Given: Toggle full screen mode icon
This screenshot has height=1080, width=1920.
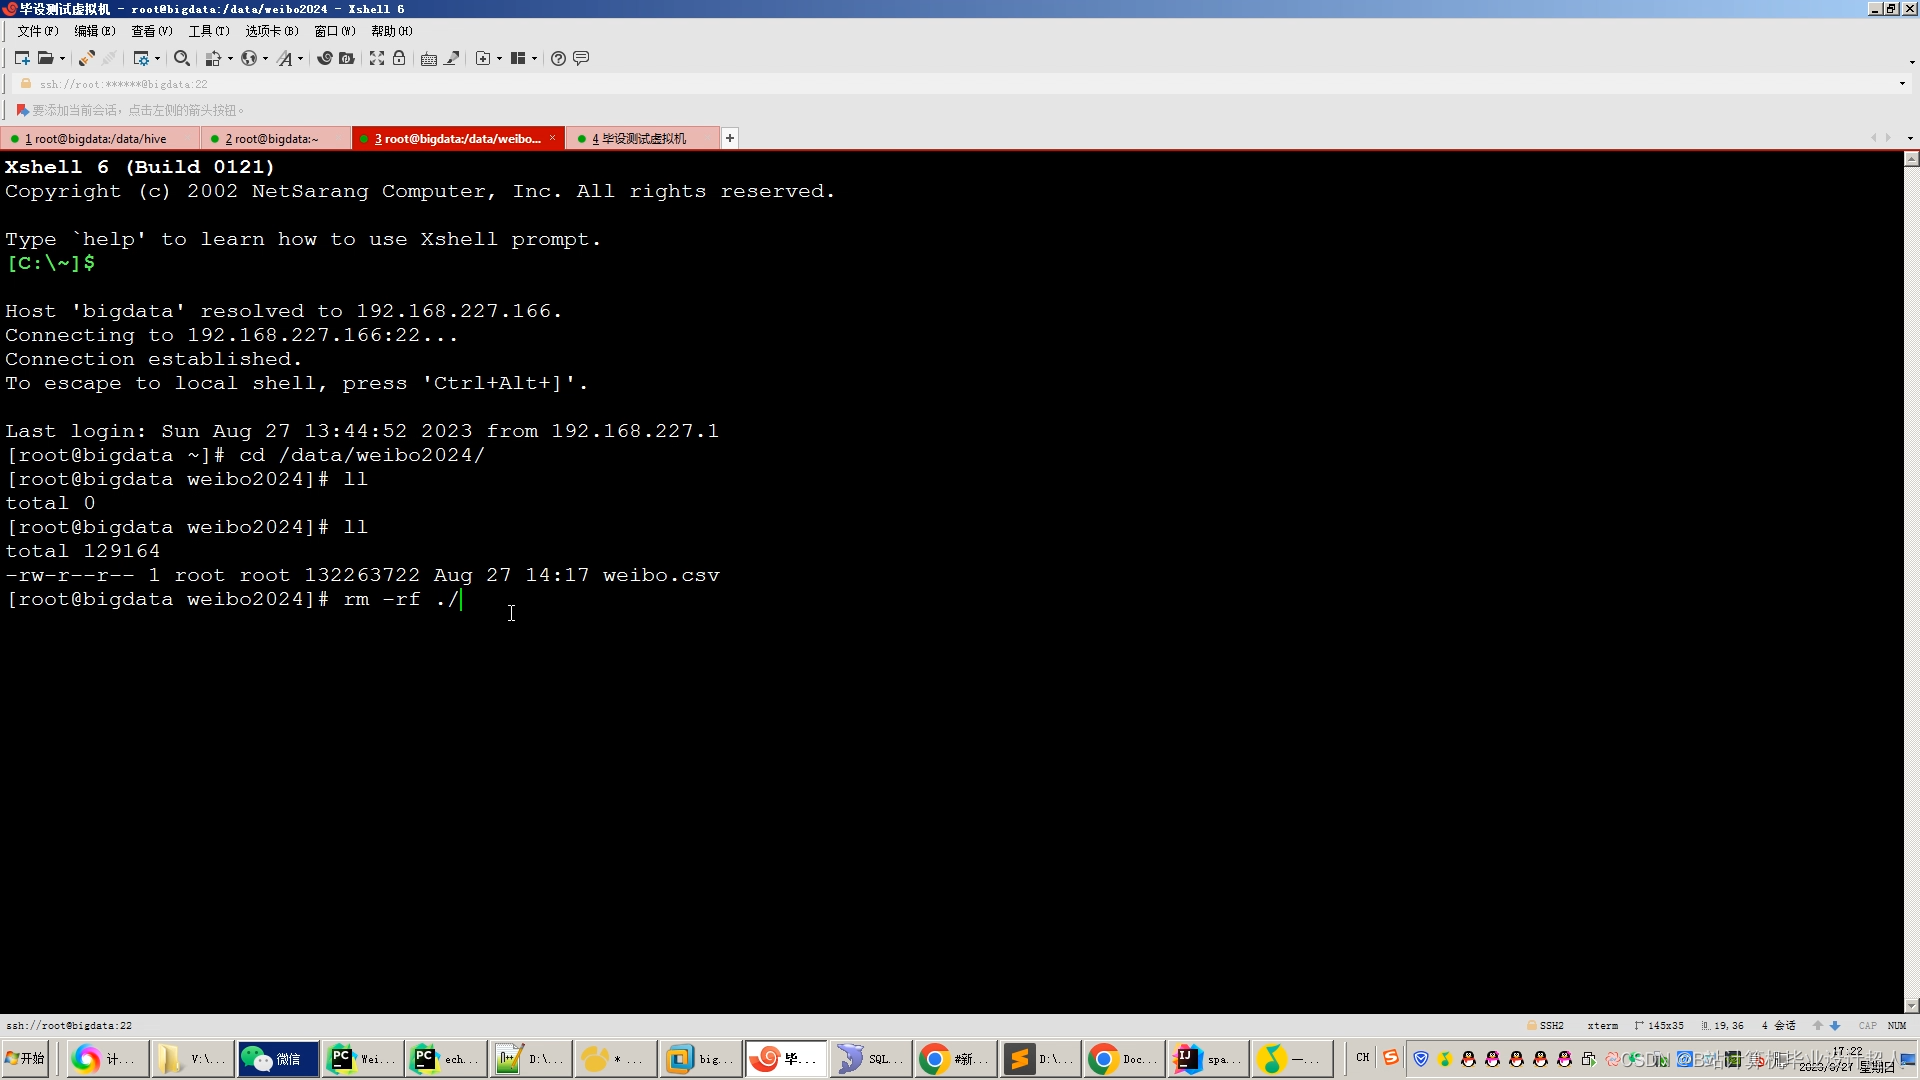Looking at the screenshot, I should [376, 58].
